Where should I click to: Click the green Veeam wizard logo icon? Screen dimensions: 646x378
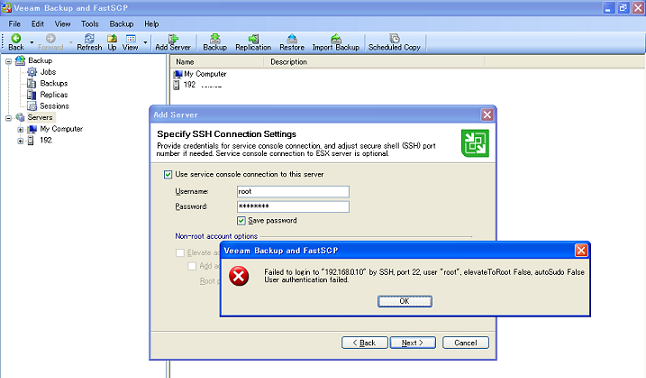[x=475, y=143]
